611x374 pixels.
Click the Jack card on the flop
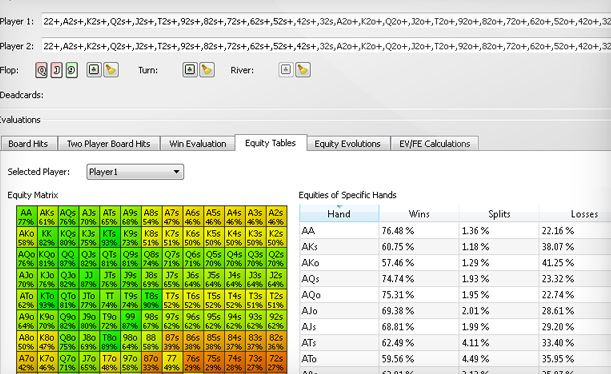pyautogui.click(x=57, y=71)
